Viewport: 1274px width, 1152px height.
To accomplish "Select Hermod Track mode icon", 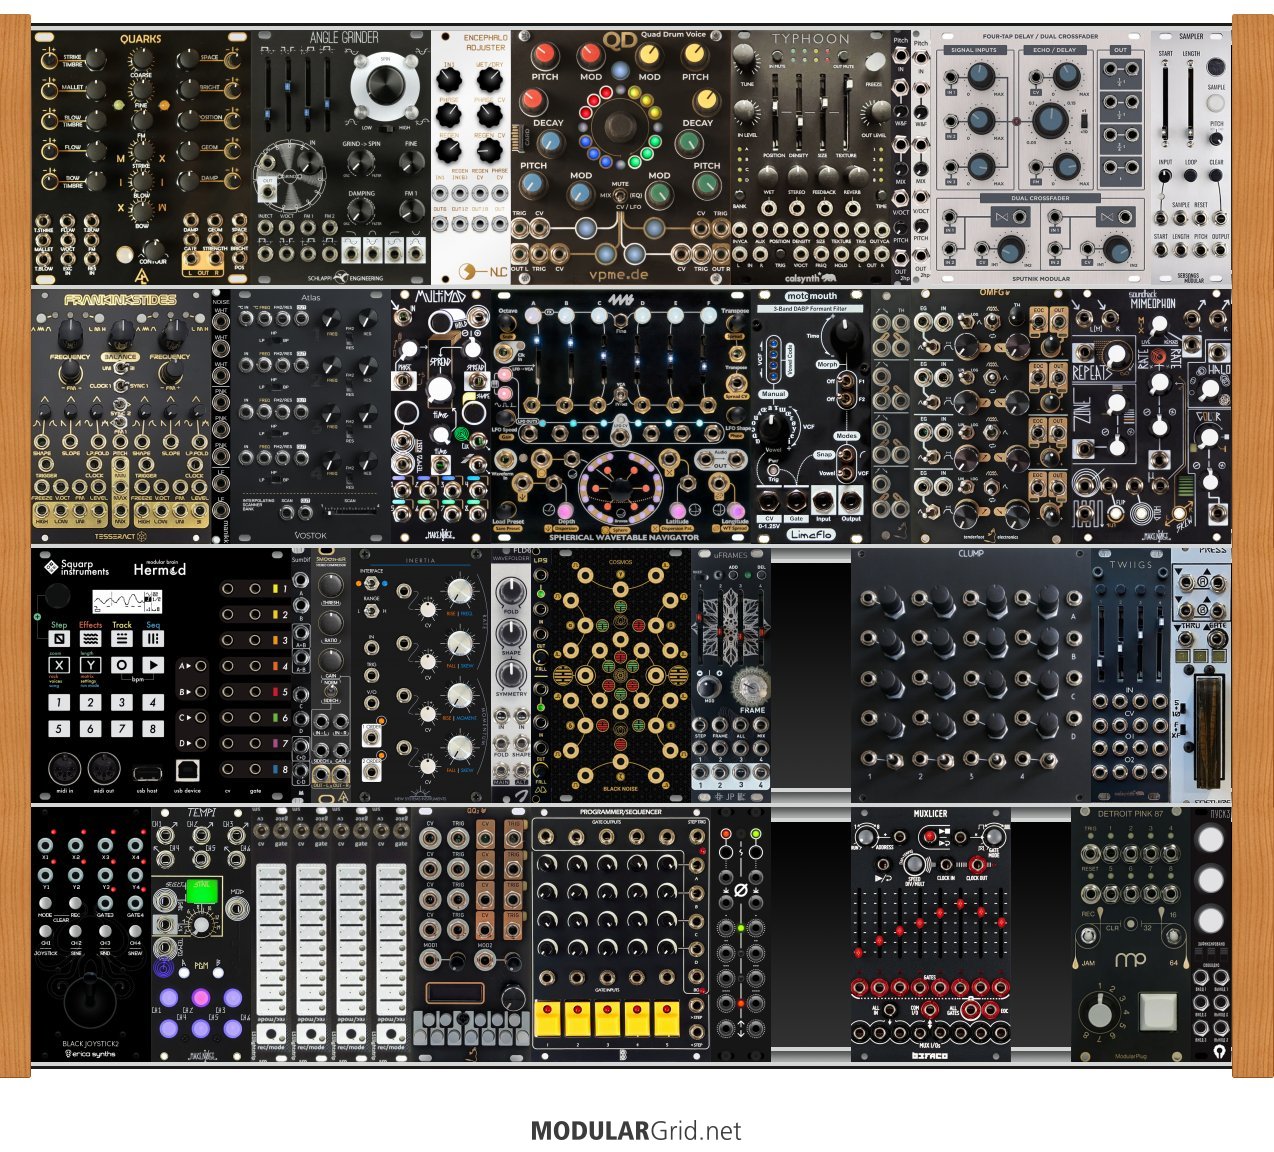I will click(122, 638).
